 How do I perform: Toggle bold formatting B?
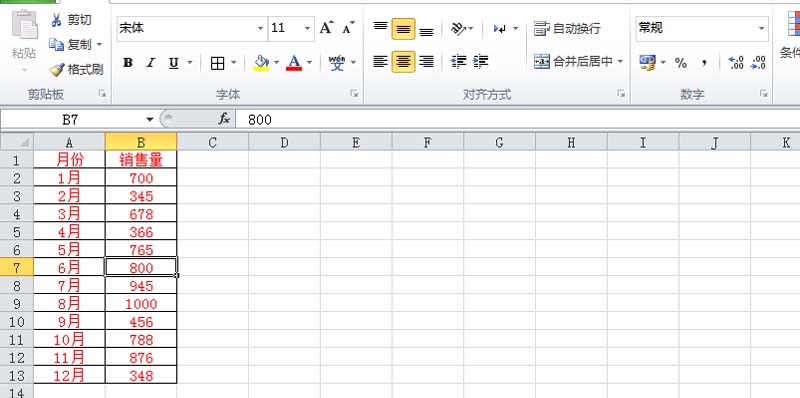pos(128,63)
